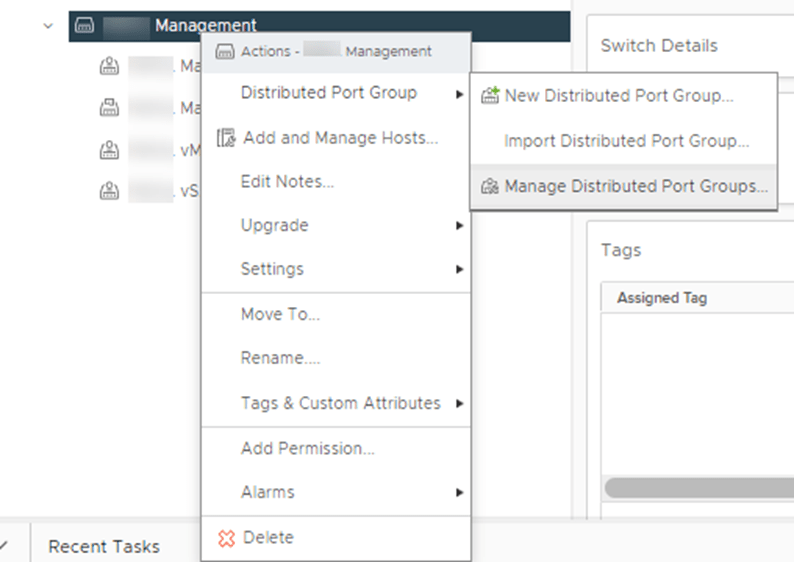This screenshot has height=562, width=794.
Task: Click the New Distributed Port Group icon
Action: pos(490,96)
